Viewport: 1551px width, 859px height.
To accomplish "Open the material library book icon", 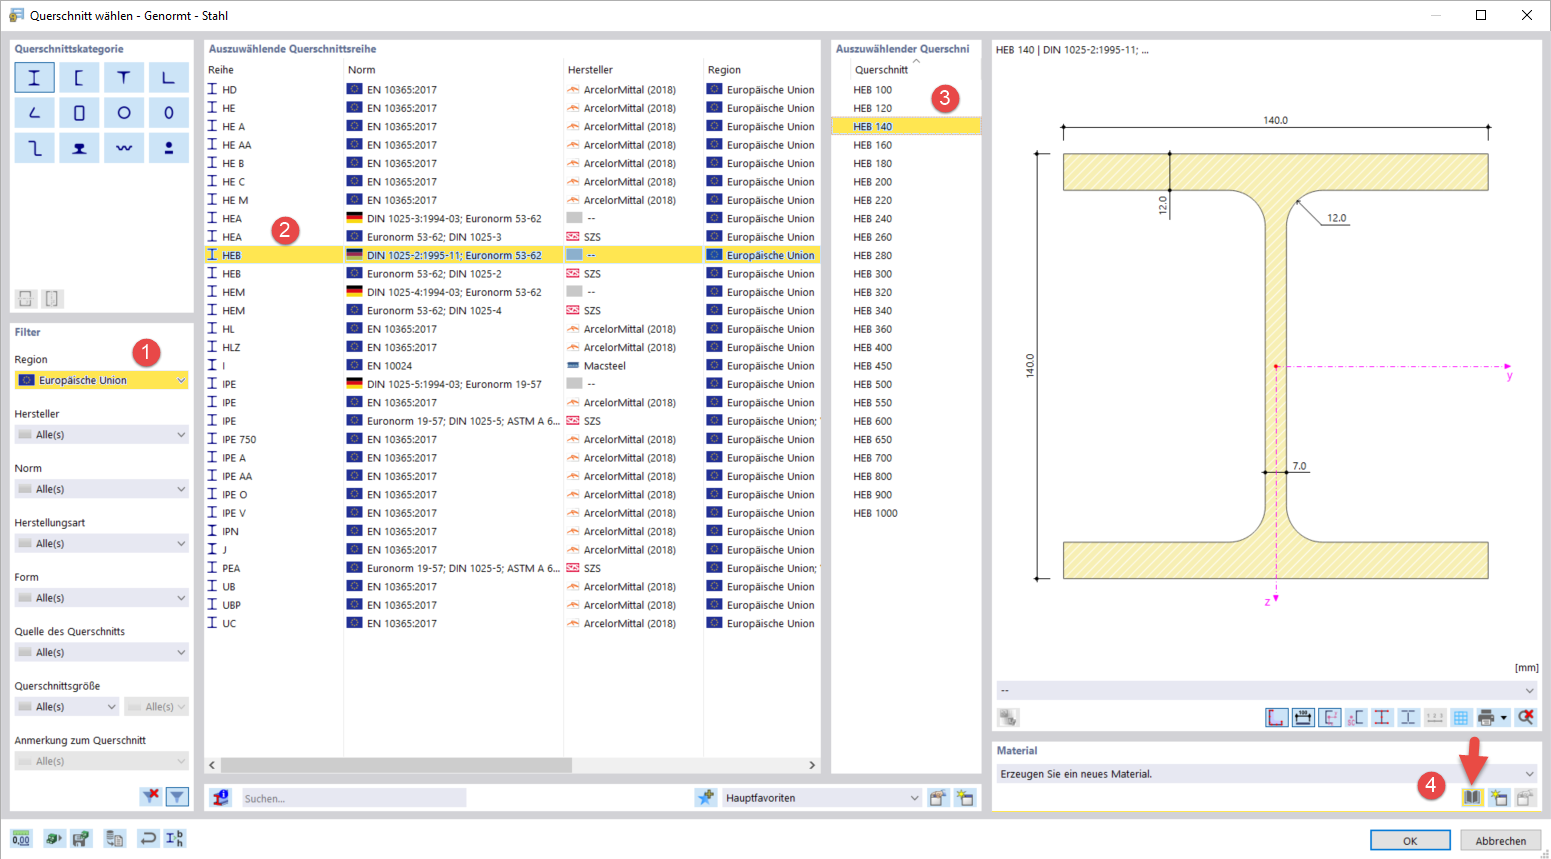I will click(x=1472, y=797).
